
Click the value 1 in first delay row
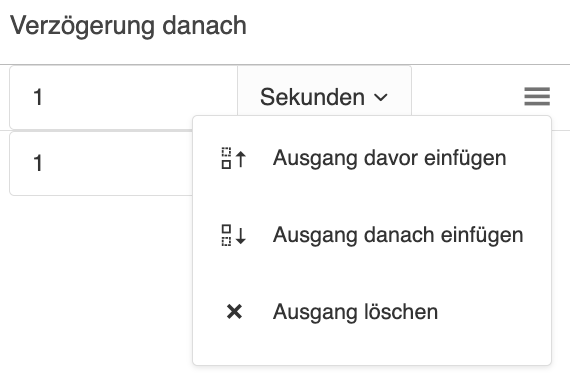[38, 97]
